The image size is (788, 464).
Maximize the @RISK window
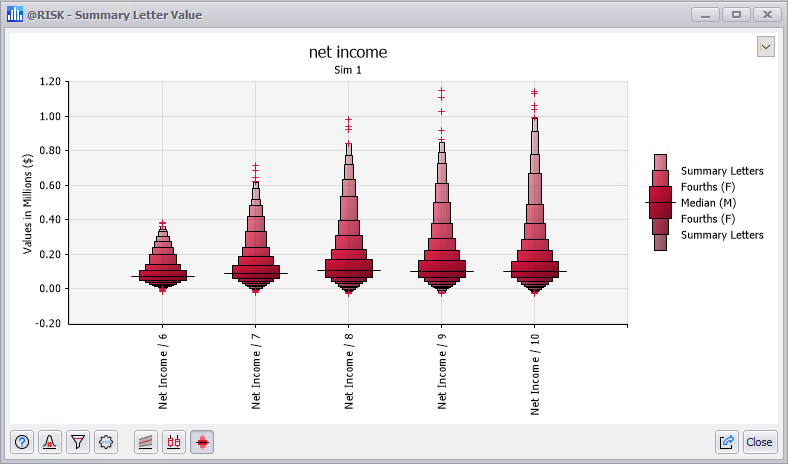[x=736, y=14]
